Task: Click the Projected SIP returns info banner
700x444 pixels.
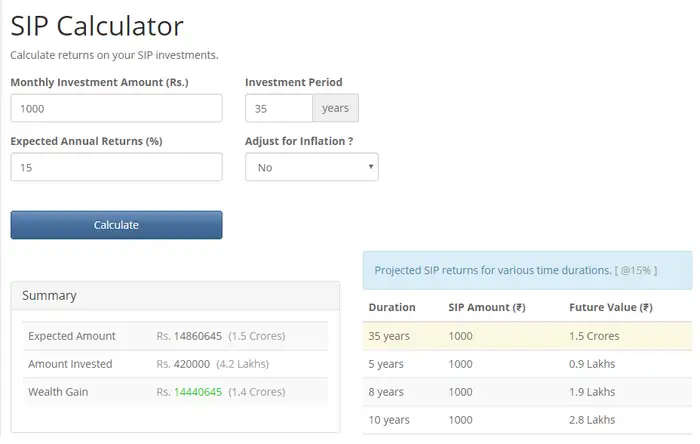Action: (x=527, y=270)
